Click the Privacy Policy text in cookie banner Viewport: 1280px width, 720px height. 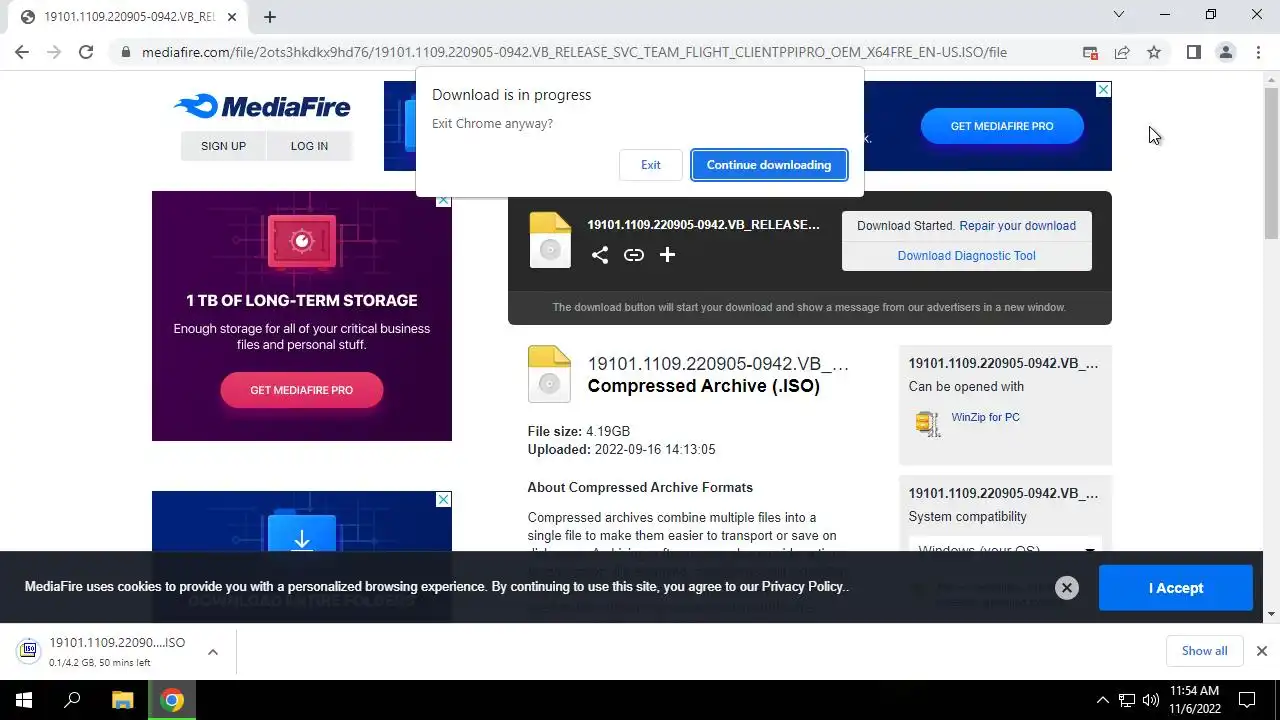click(x=803, y=587)
